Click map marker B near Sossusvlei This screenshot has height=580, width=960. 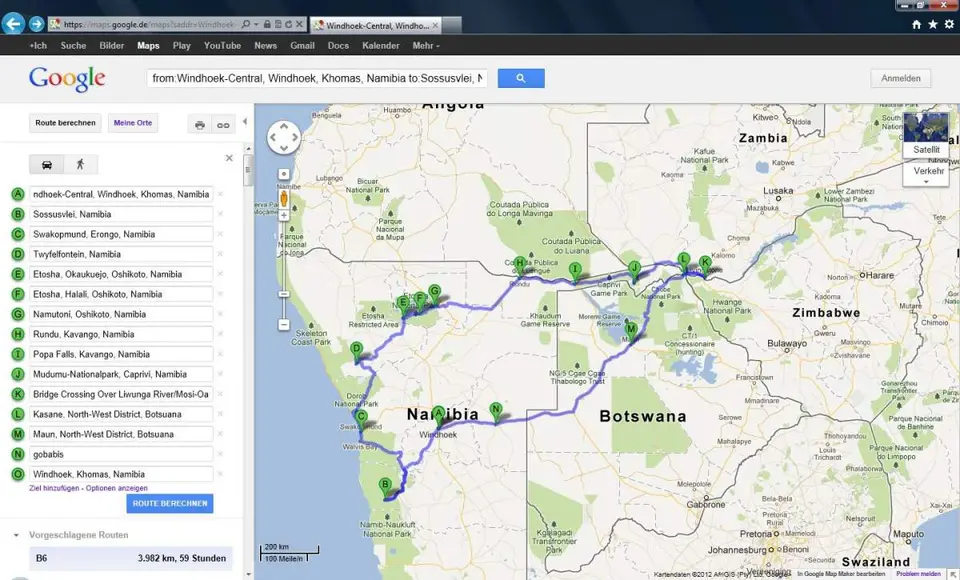385,488
